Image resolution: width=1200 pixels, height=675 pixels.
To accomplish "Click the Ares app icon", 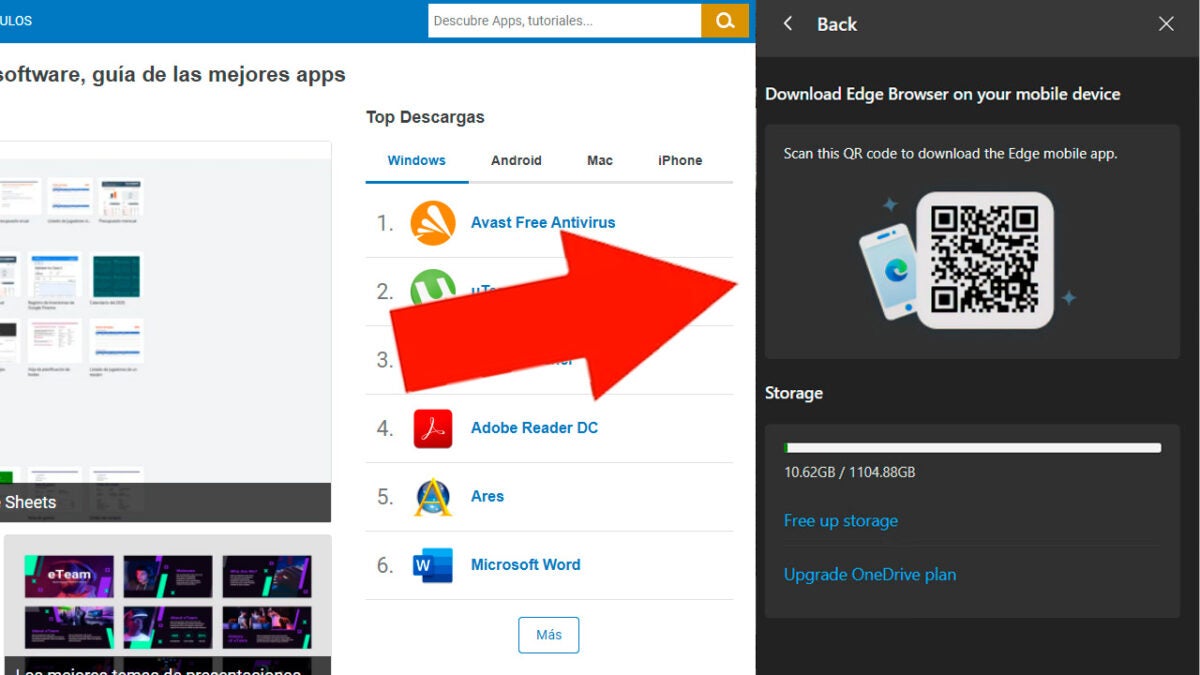I will (433, 496).
